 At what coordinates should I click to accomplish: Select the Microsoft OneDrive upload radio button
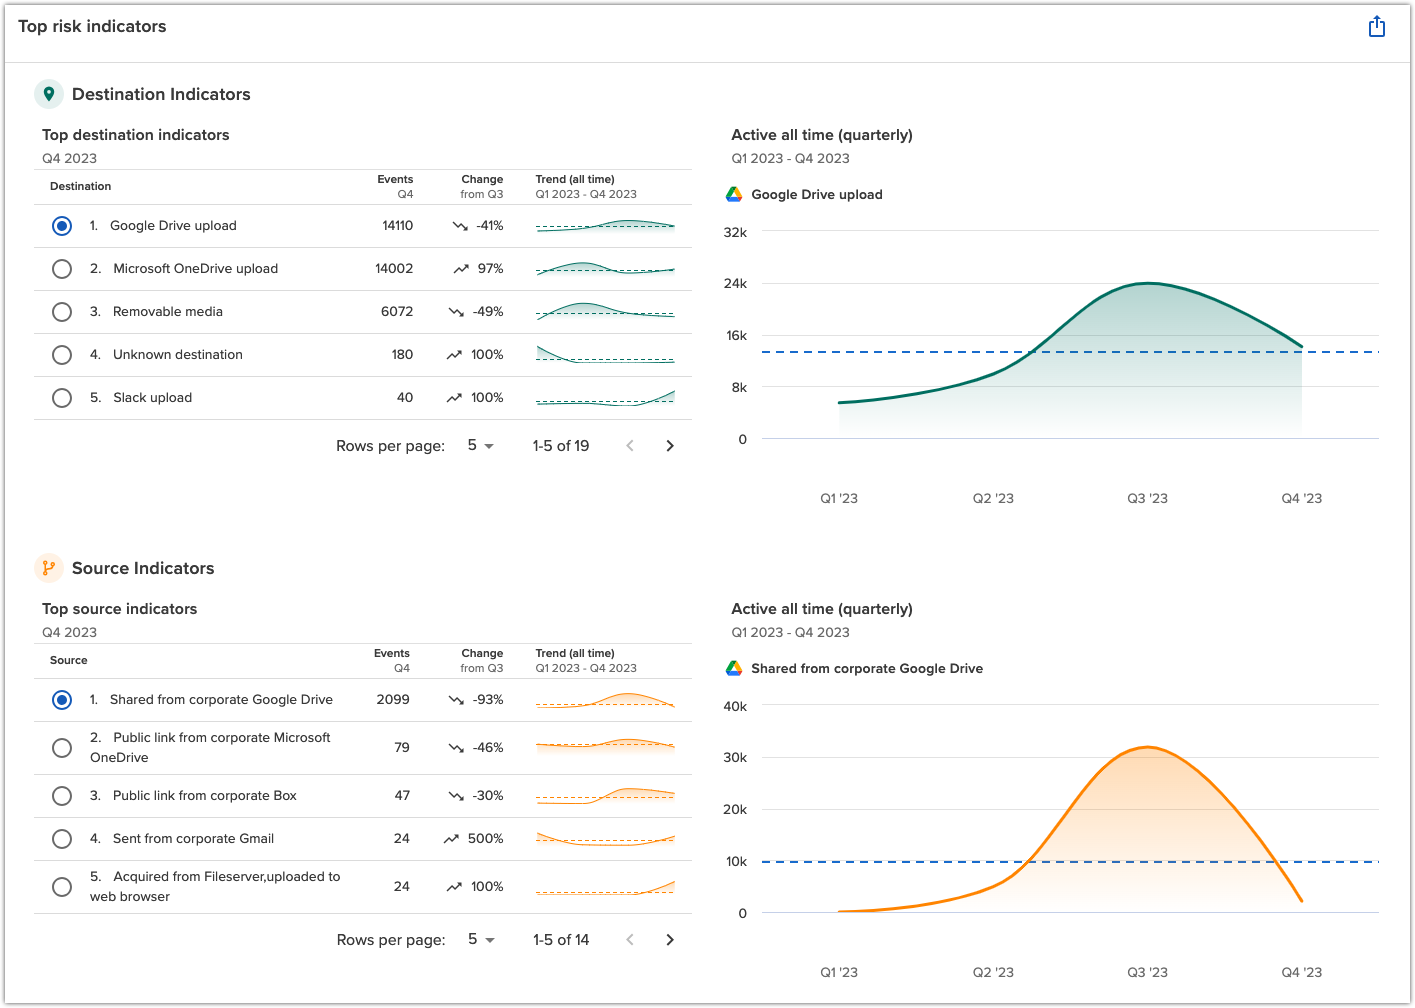point(61,268)
